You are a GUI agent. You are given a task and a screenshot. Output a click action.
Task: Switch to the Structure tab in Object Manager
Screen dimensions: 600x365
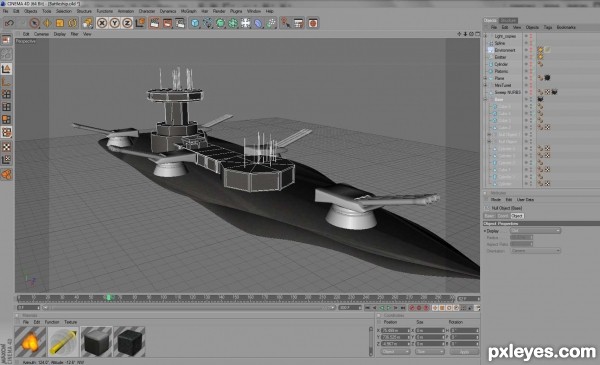click(x=508, y=20)
